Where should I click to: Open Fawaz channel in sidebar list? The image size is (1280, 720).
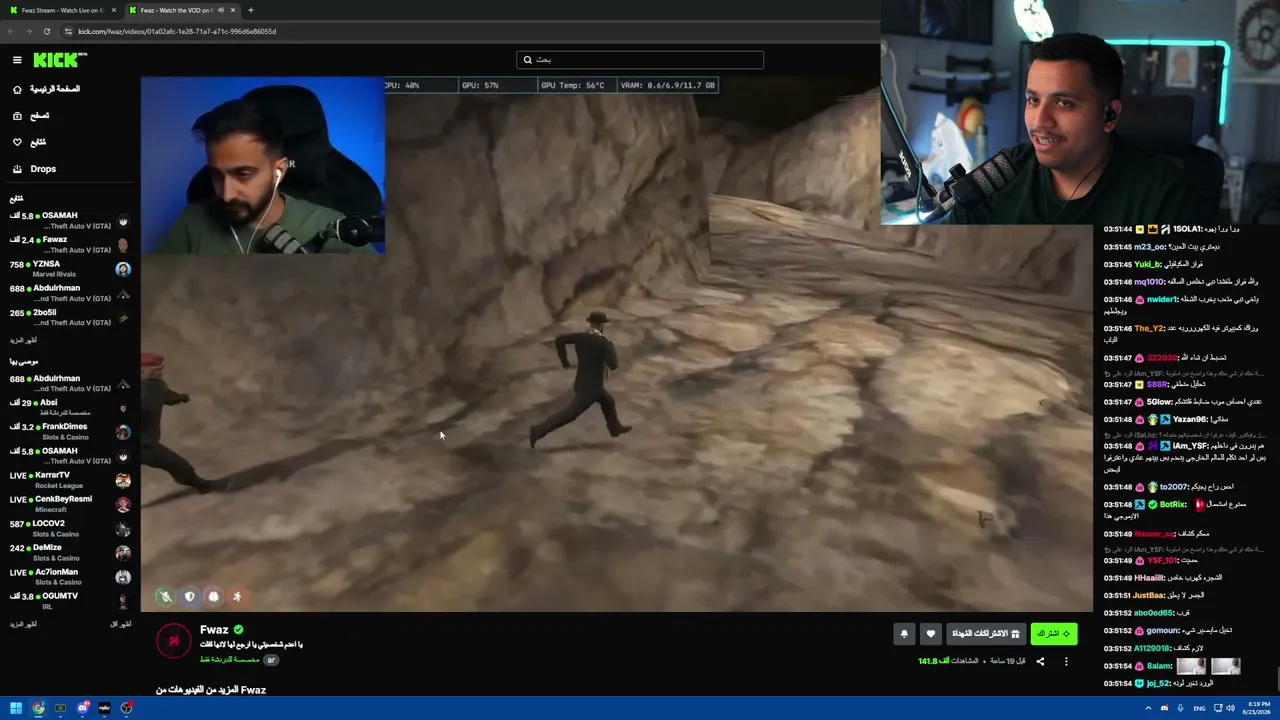(70, 245)
